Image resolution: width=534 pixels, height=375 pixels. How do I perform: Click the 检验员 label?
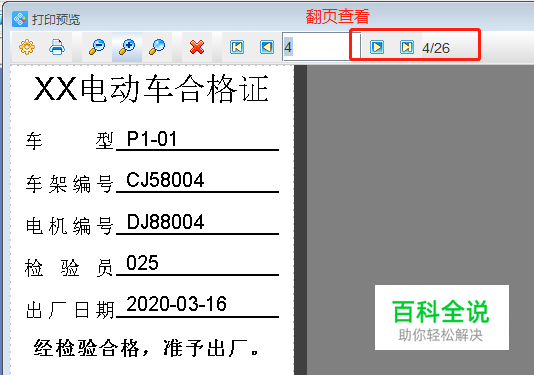coord(68,268)
